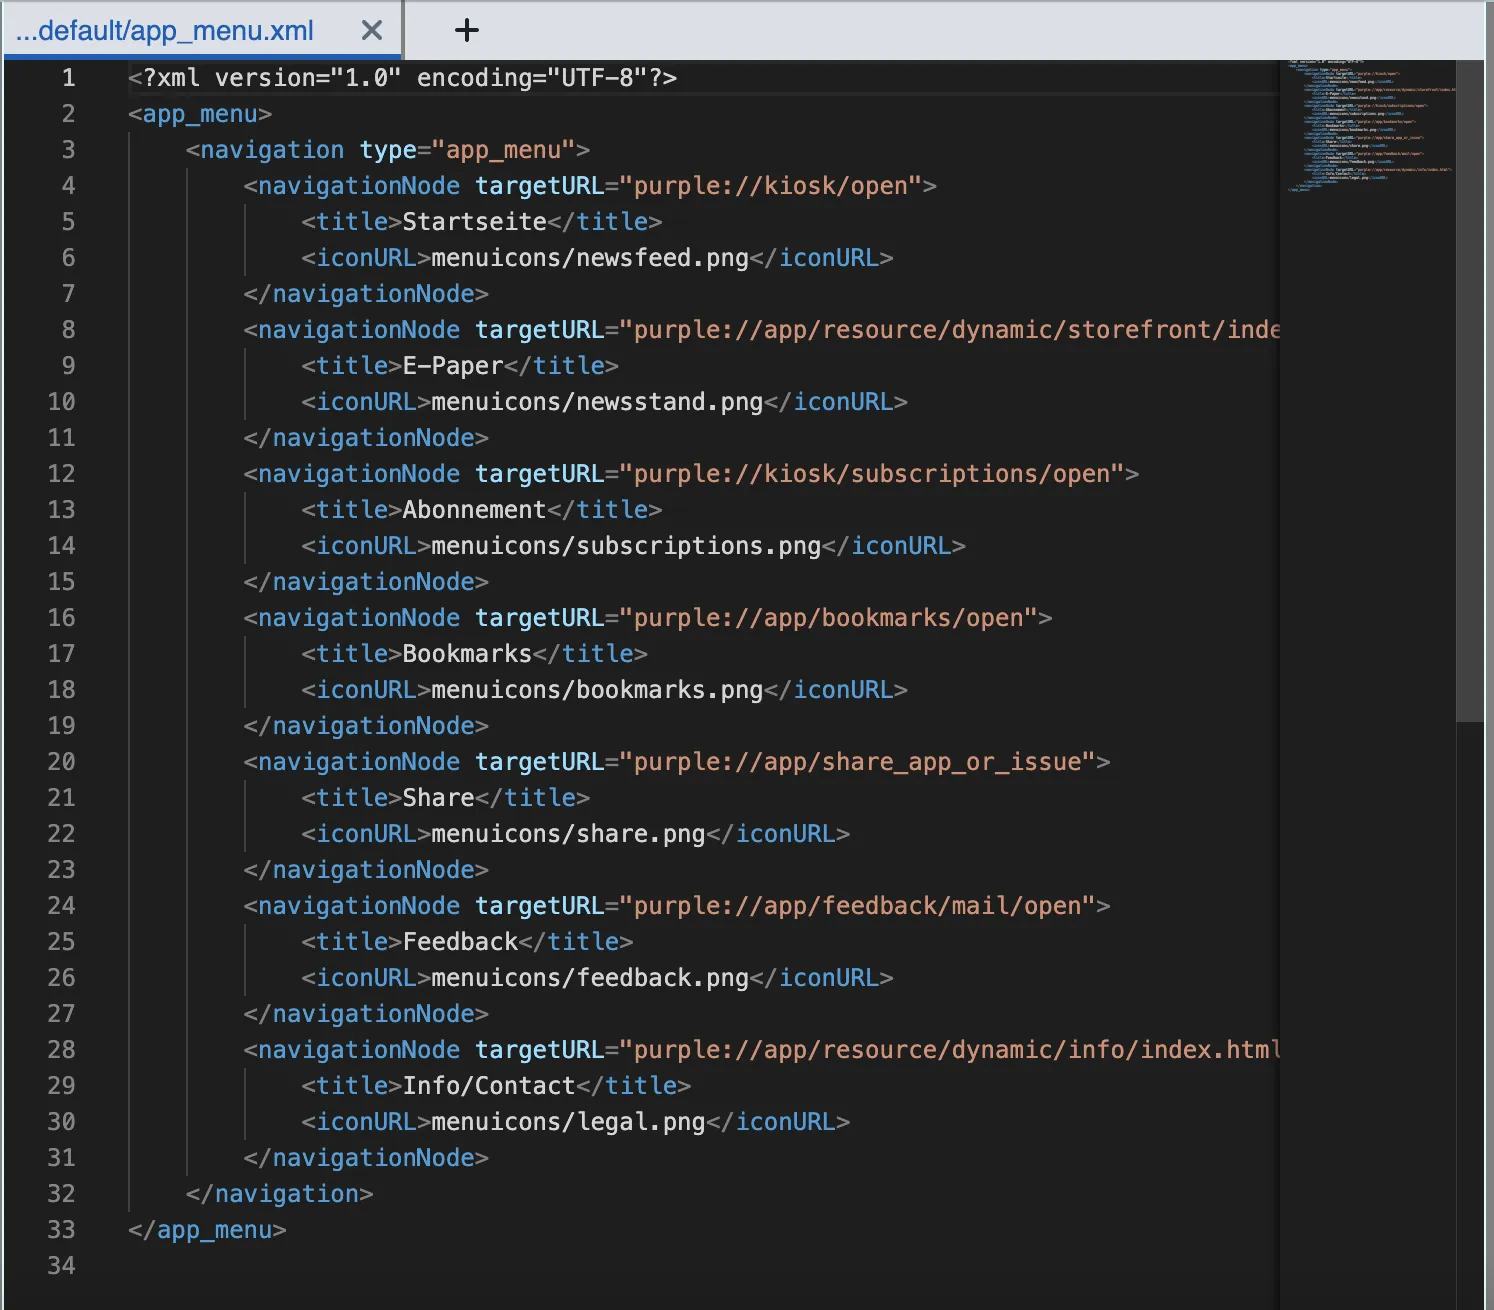This screenshot has width=1494, height=1310.
Task: Click line number 34 in gutter
Action: pyautogui.click(x=61, y=1266)
